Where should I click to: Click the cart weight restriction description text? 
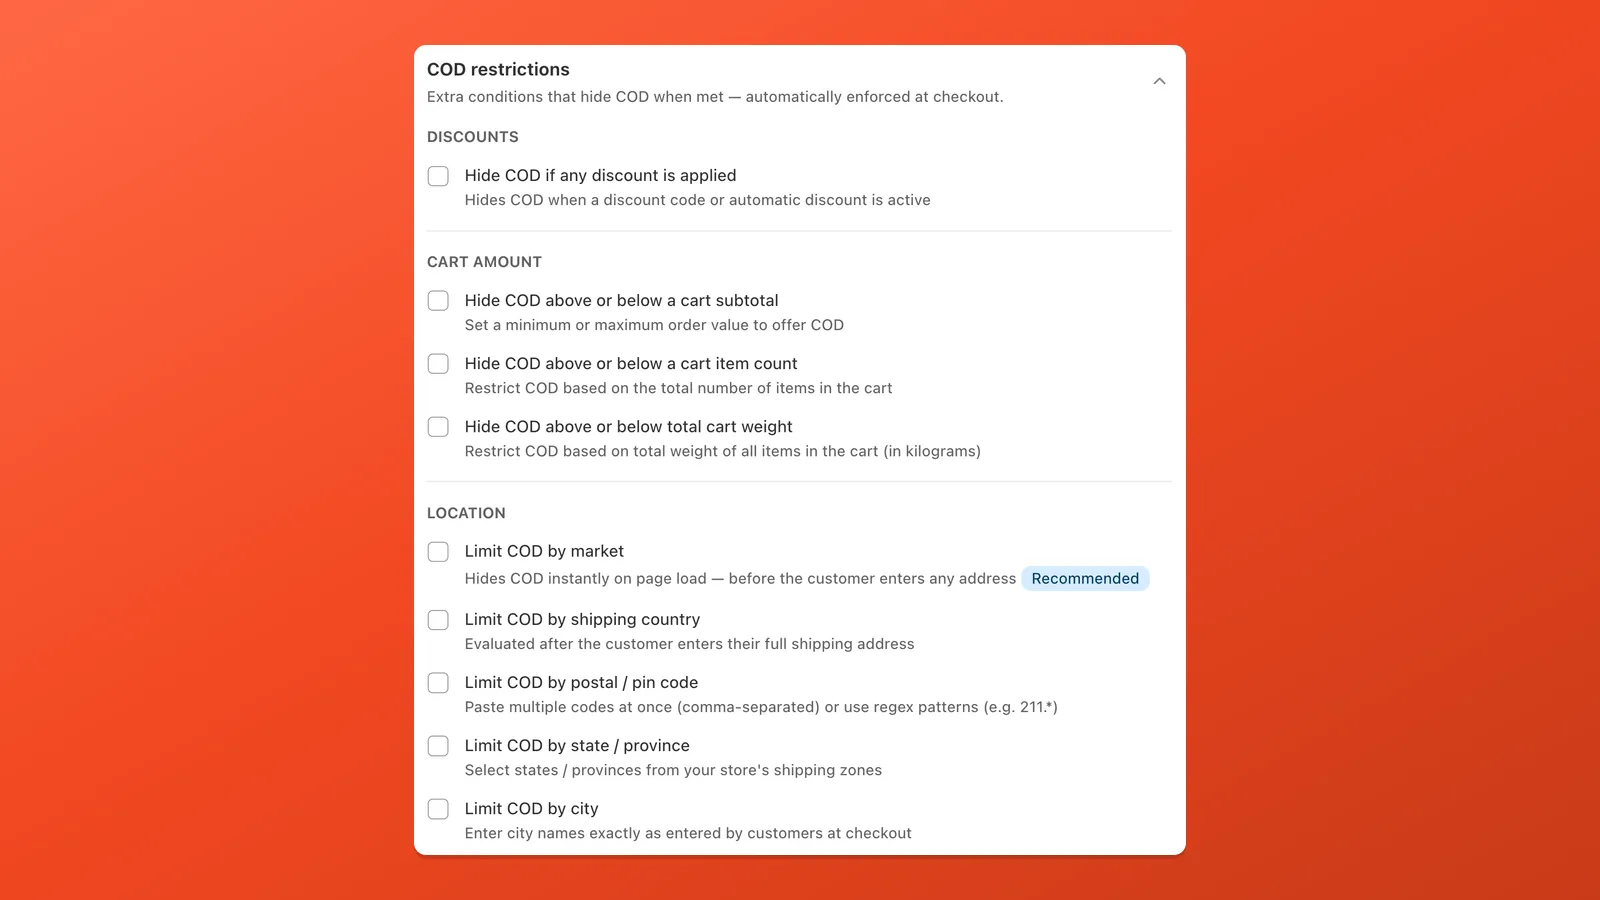(x=722, y=451)
